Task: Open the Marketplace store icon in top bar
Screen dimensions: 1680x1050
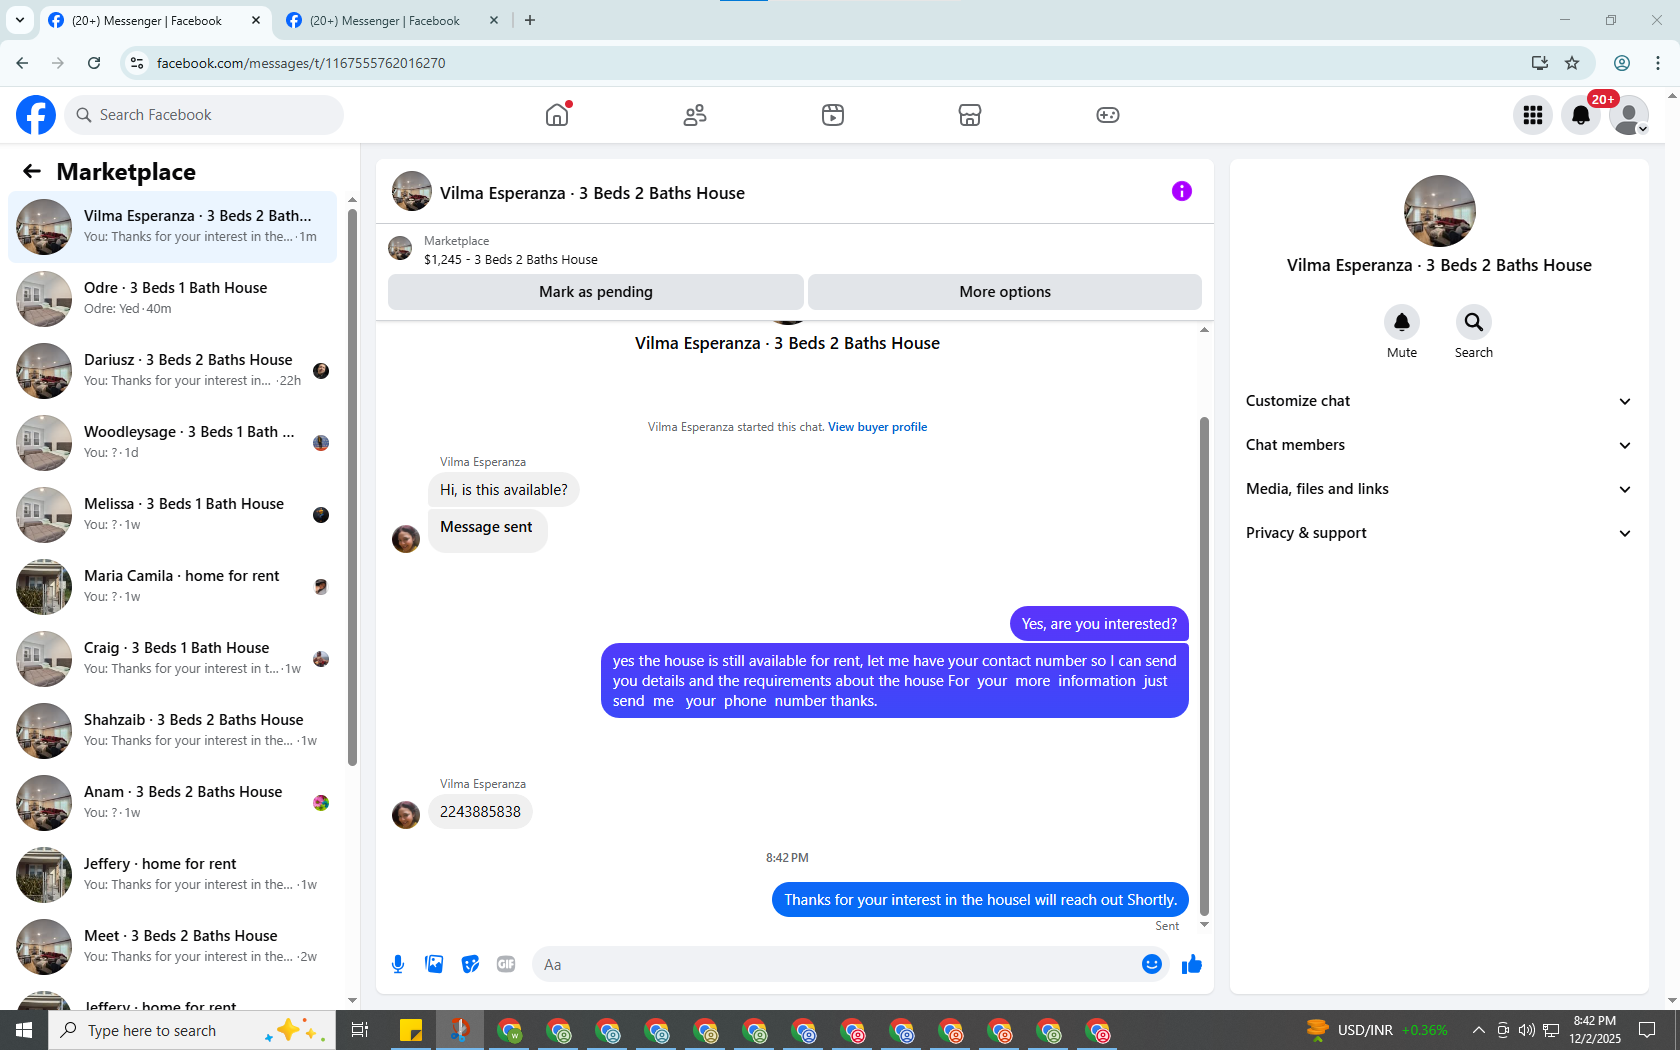Action: click(970, 115)
